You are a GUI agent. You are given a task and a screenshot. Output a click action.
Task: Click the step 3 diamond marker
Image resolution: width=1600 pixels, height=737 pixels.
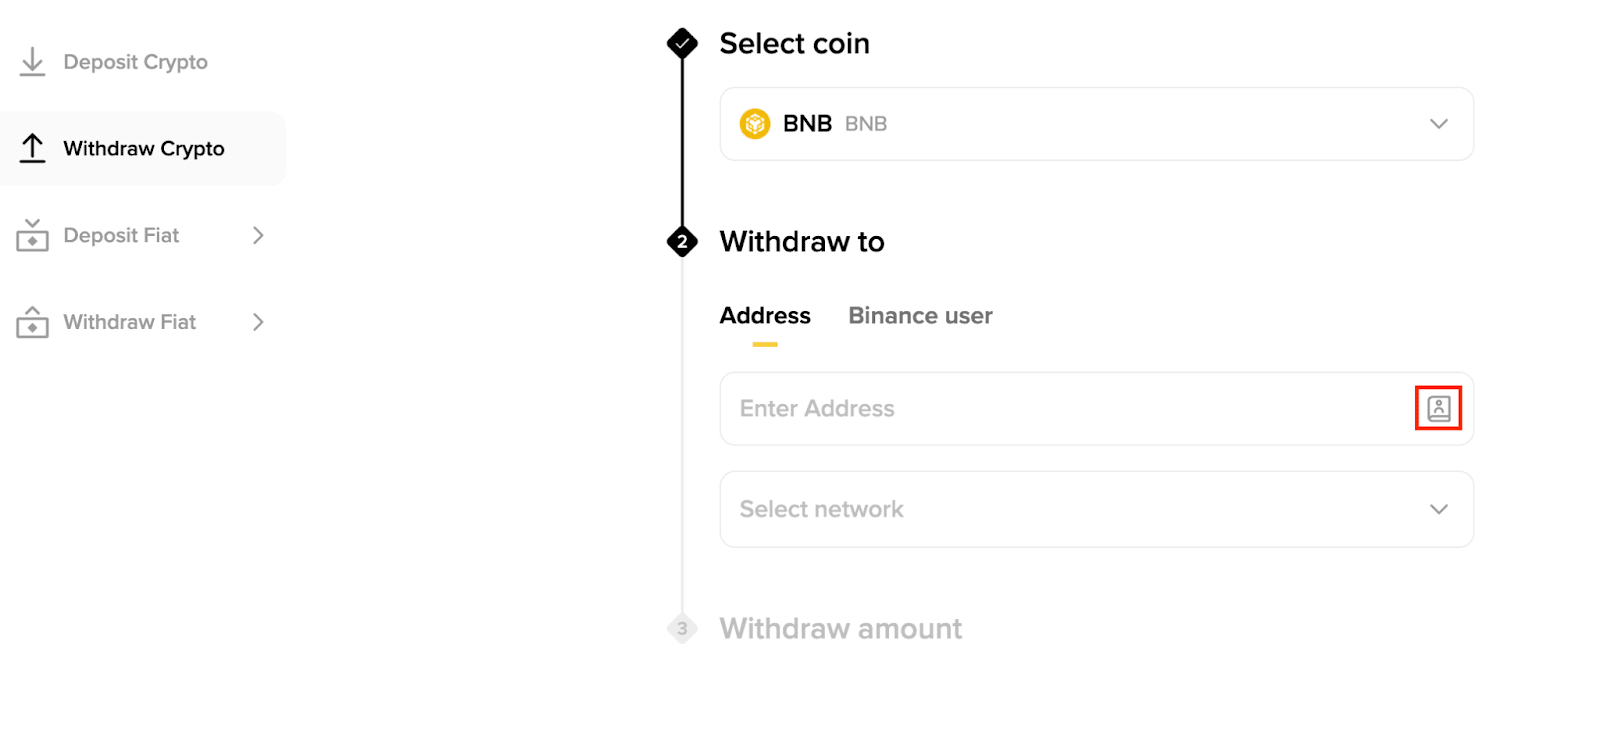[x=682, y=629]
